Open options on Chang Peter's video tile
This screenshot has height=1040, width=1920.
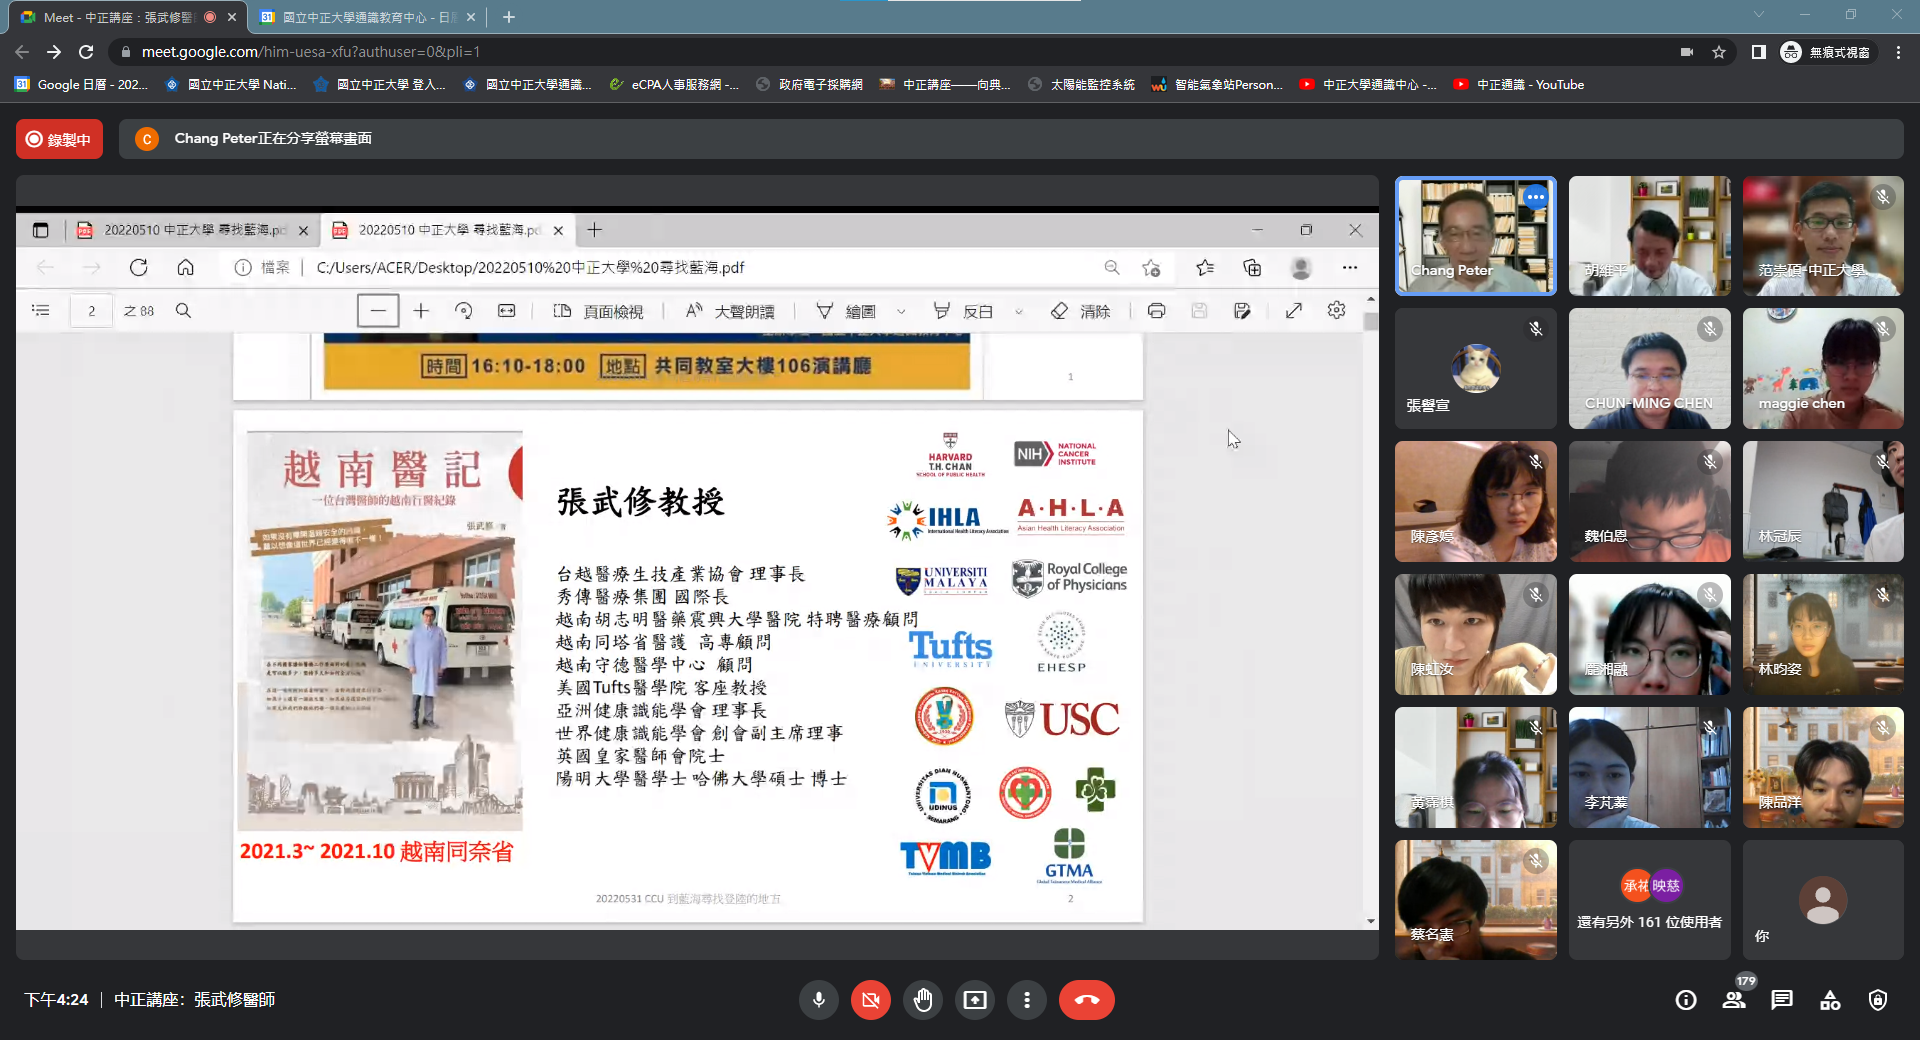(x=1535, y=197)
